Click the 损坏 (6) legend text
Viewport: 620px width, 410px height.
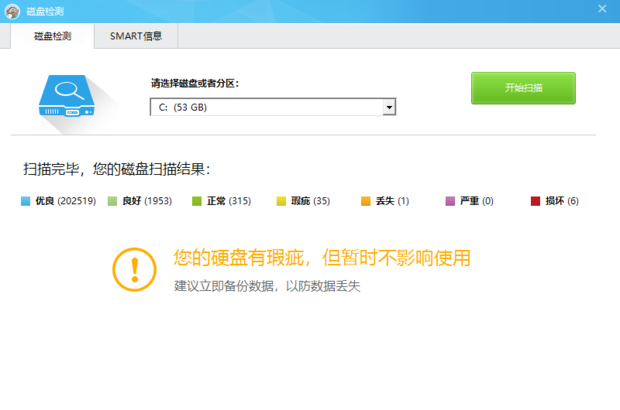[x=562, y=201]
